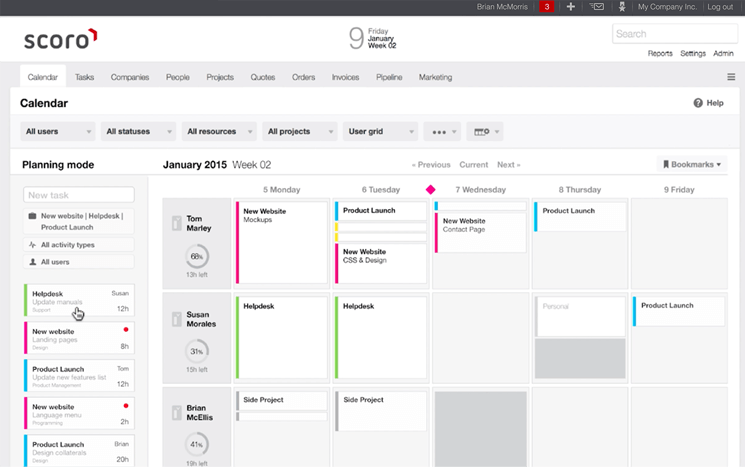745x467 pixels.
Task: Click the Current week link
Action: click(x=474, y=165)
